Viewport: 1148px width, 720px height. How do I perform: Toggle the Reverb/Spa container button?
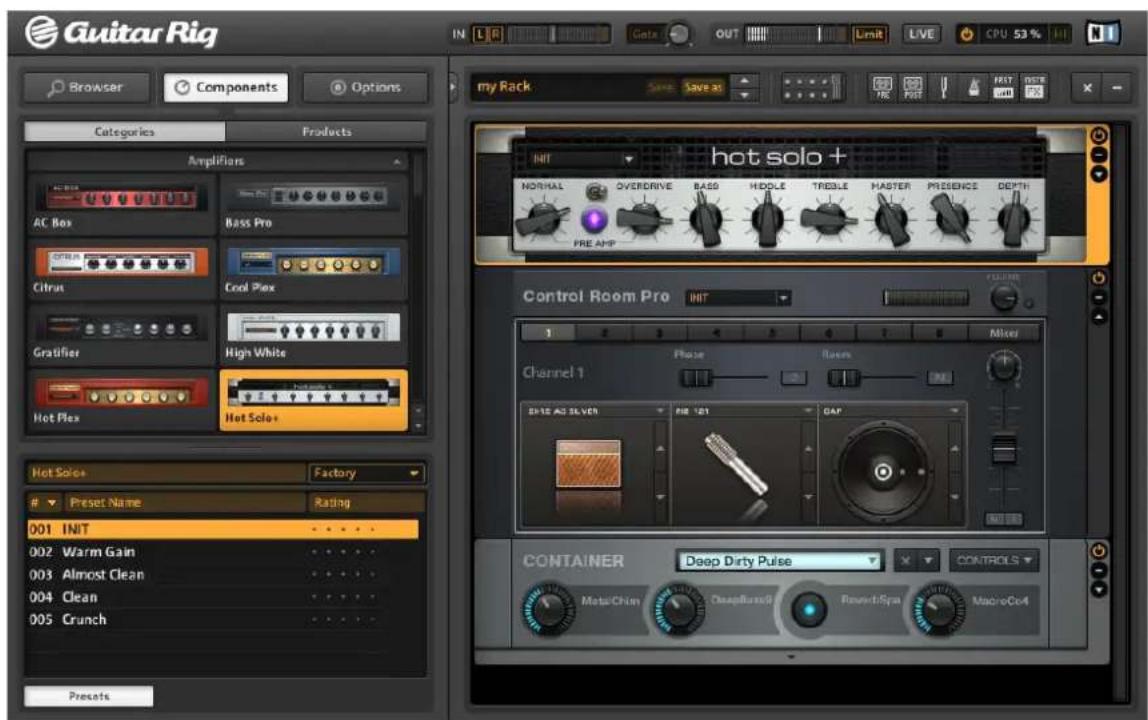coord(809,609)
